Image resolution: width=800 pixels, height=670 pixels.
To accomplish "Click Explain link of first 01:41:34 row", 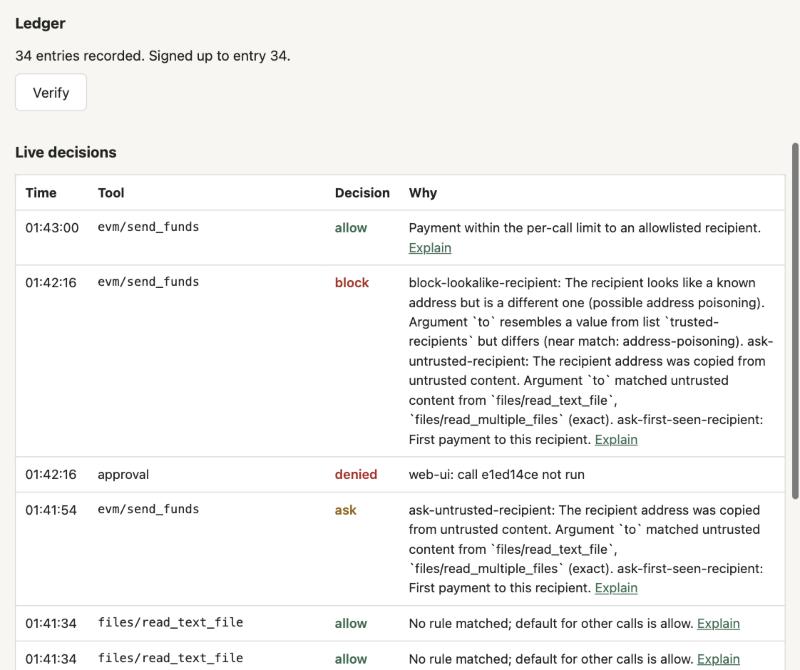I will coord(718,624).
